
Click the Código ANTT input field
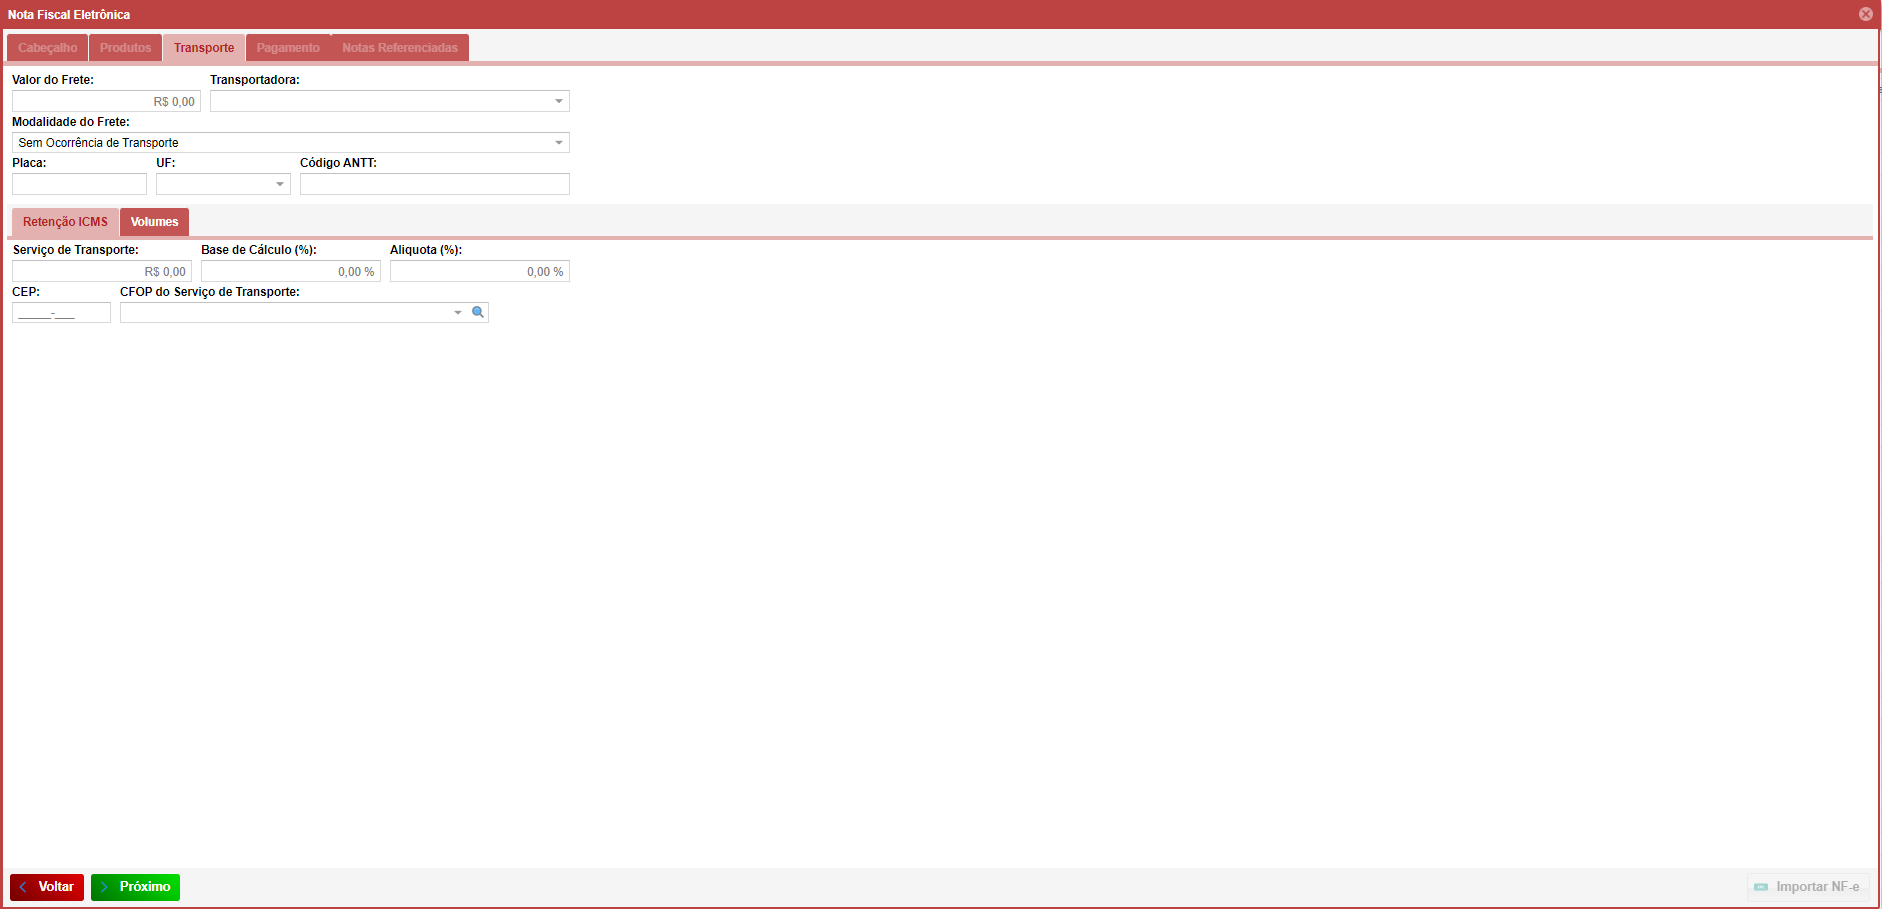(434, 184)
